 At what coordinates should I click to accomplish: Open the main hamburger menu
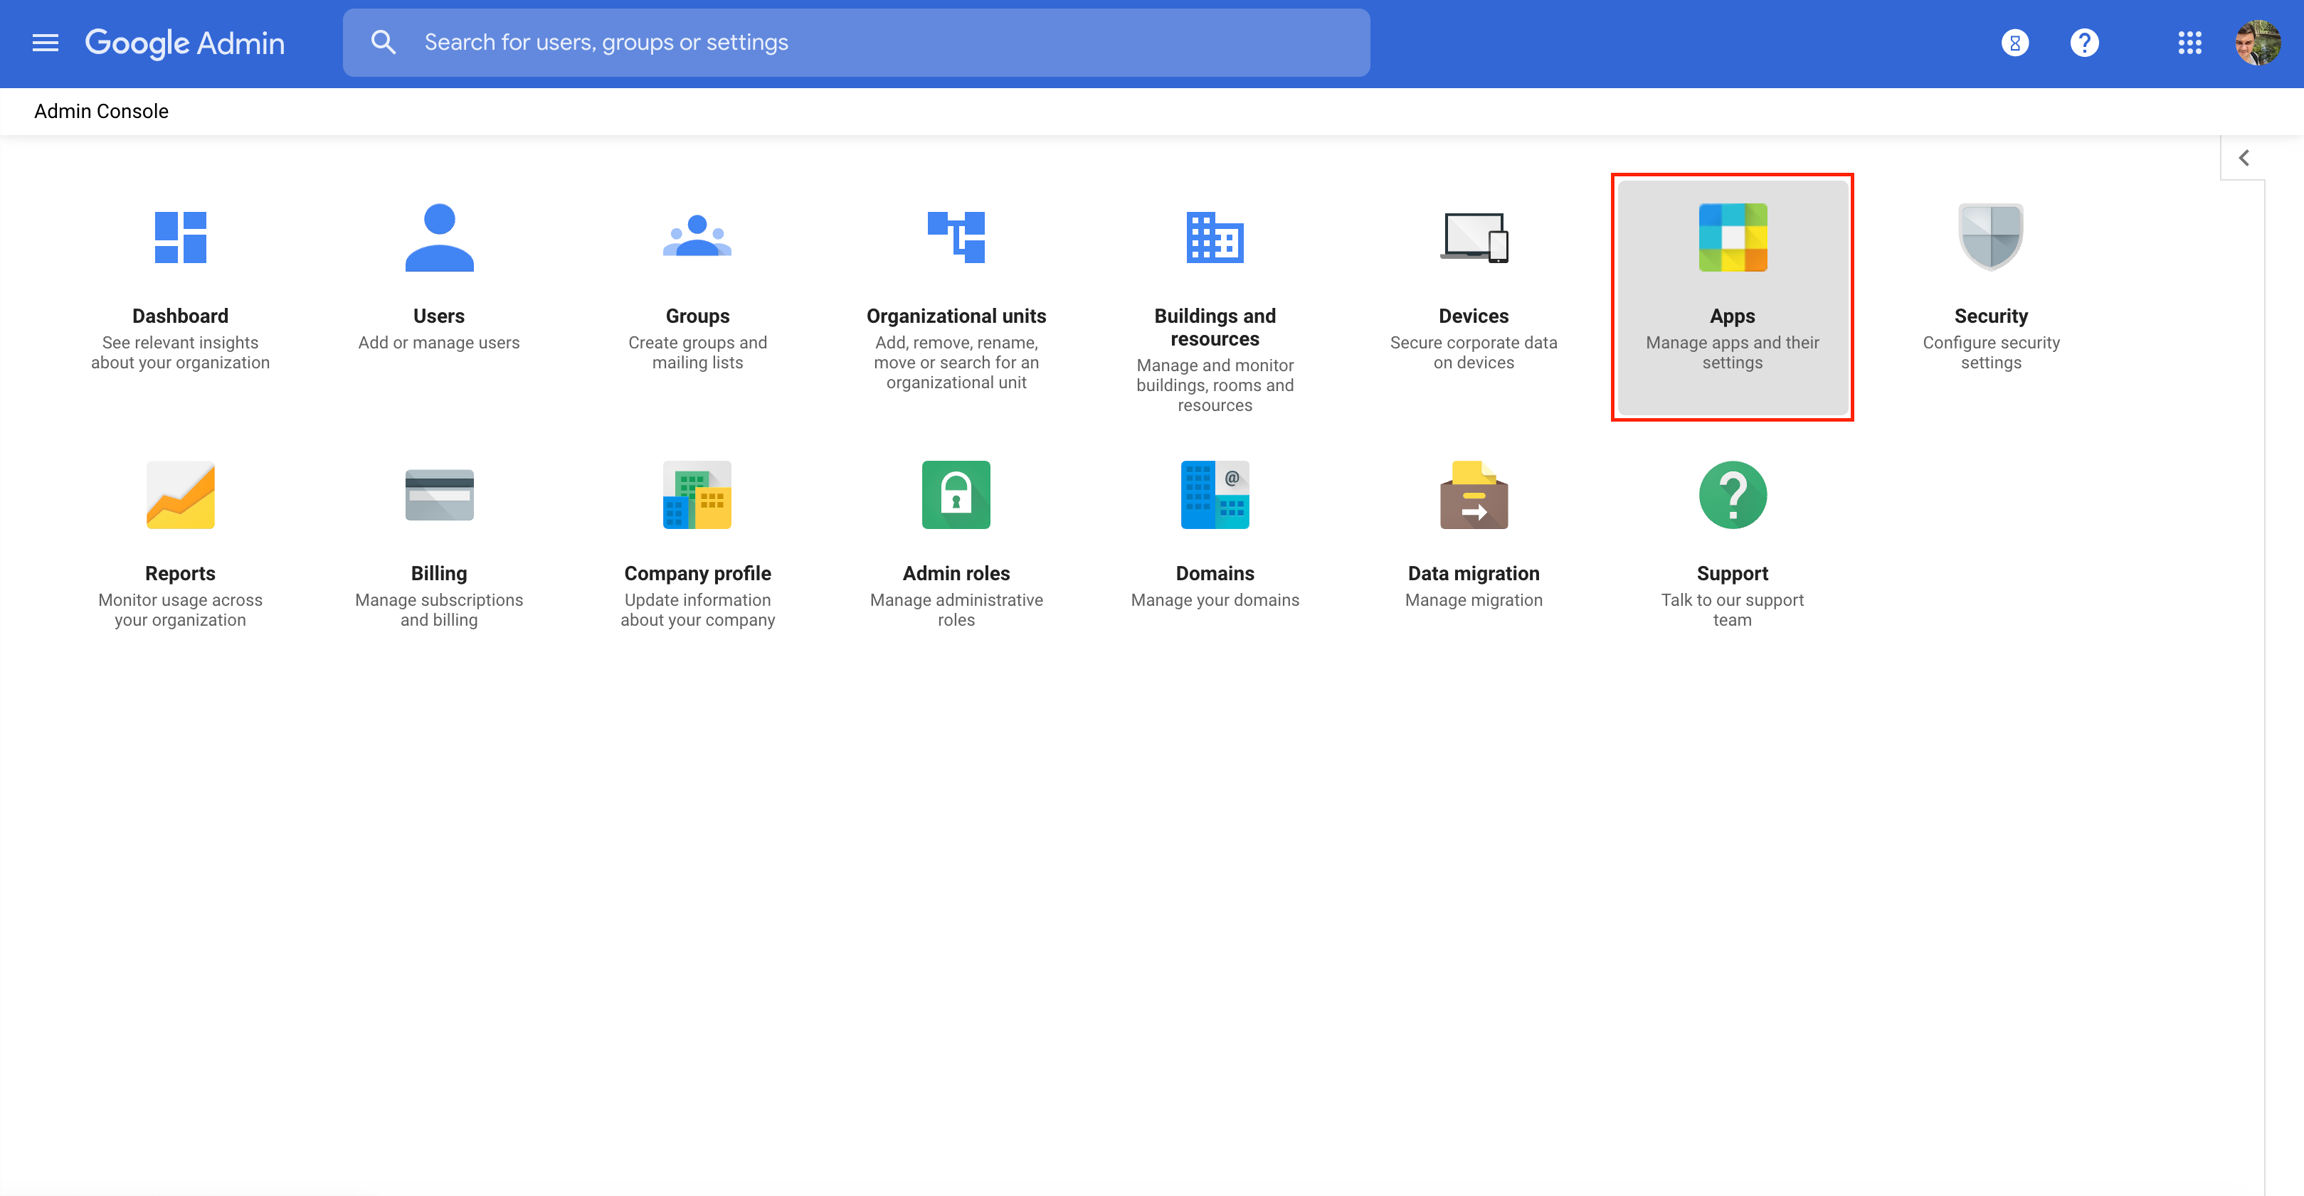(45, 43)
